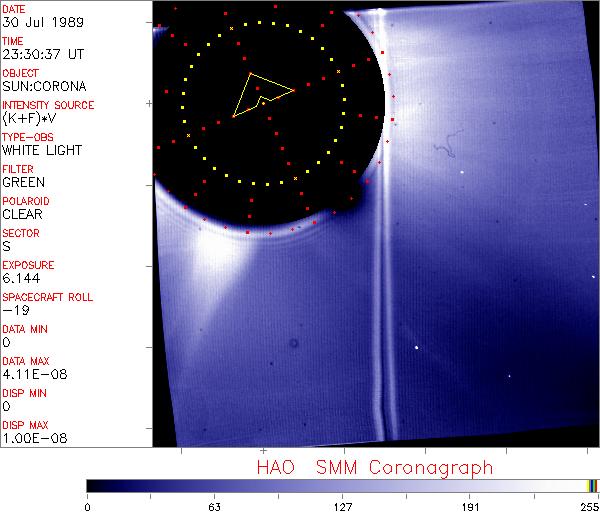Click the EXPOSURE label
600x512 pixels.
point(28,265)
